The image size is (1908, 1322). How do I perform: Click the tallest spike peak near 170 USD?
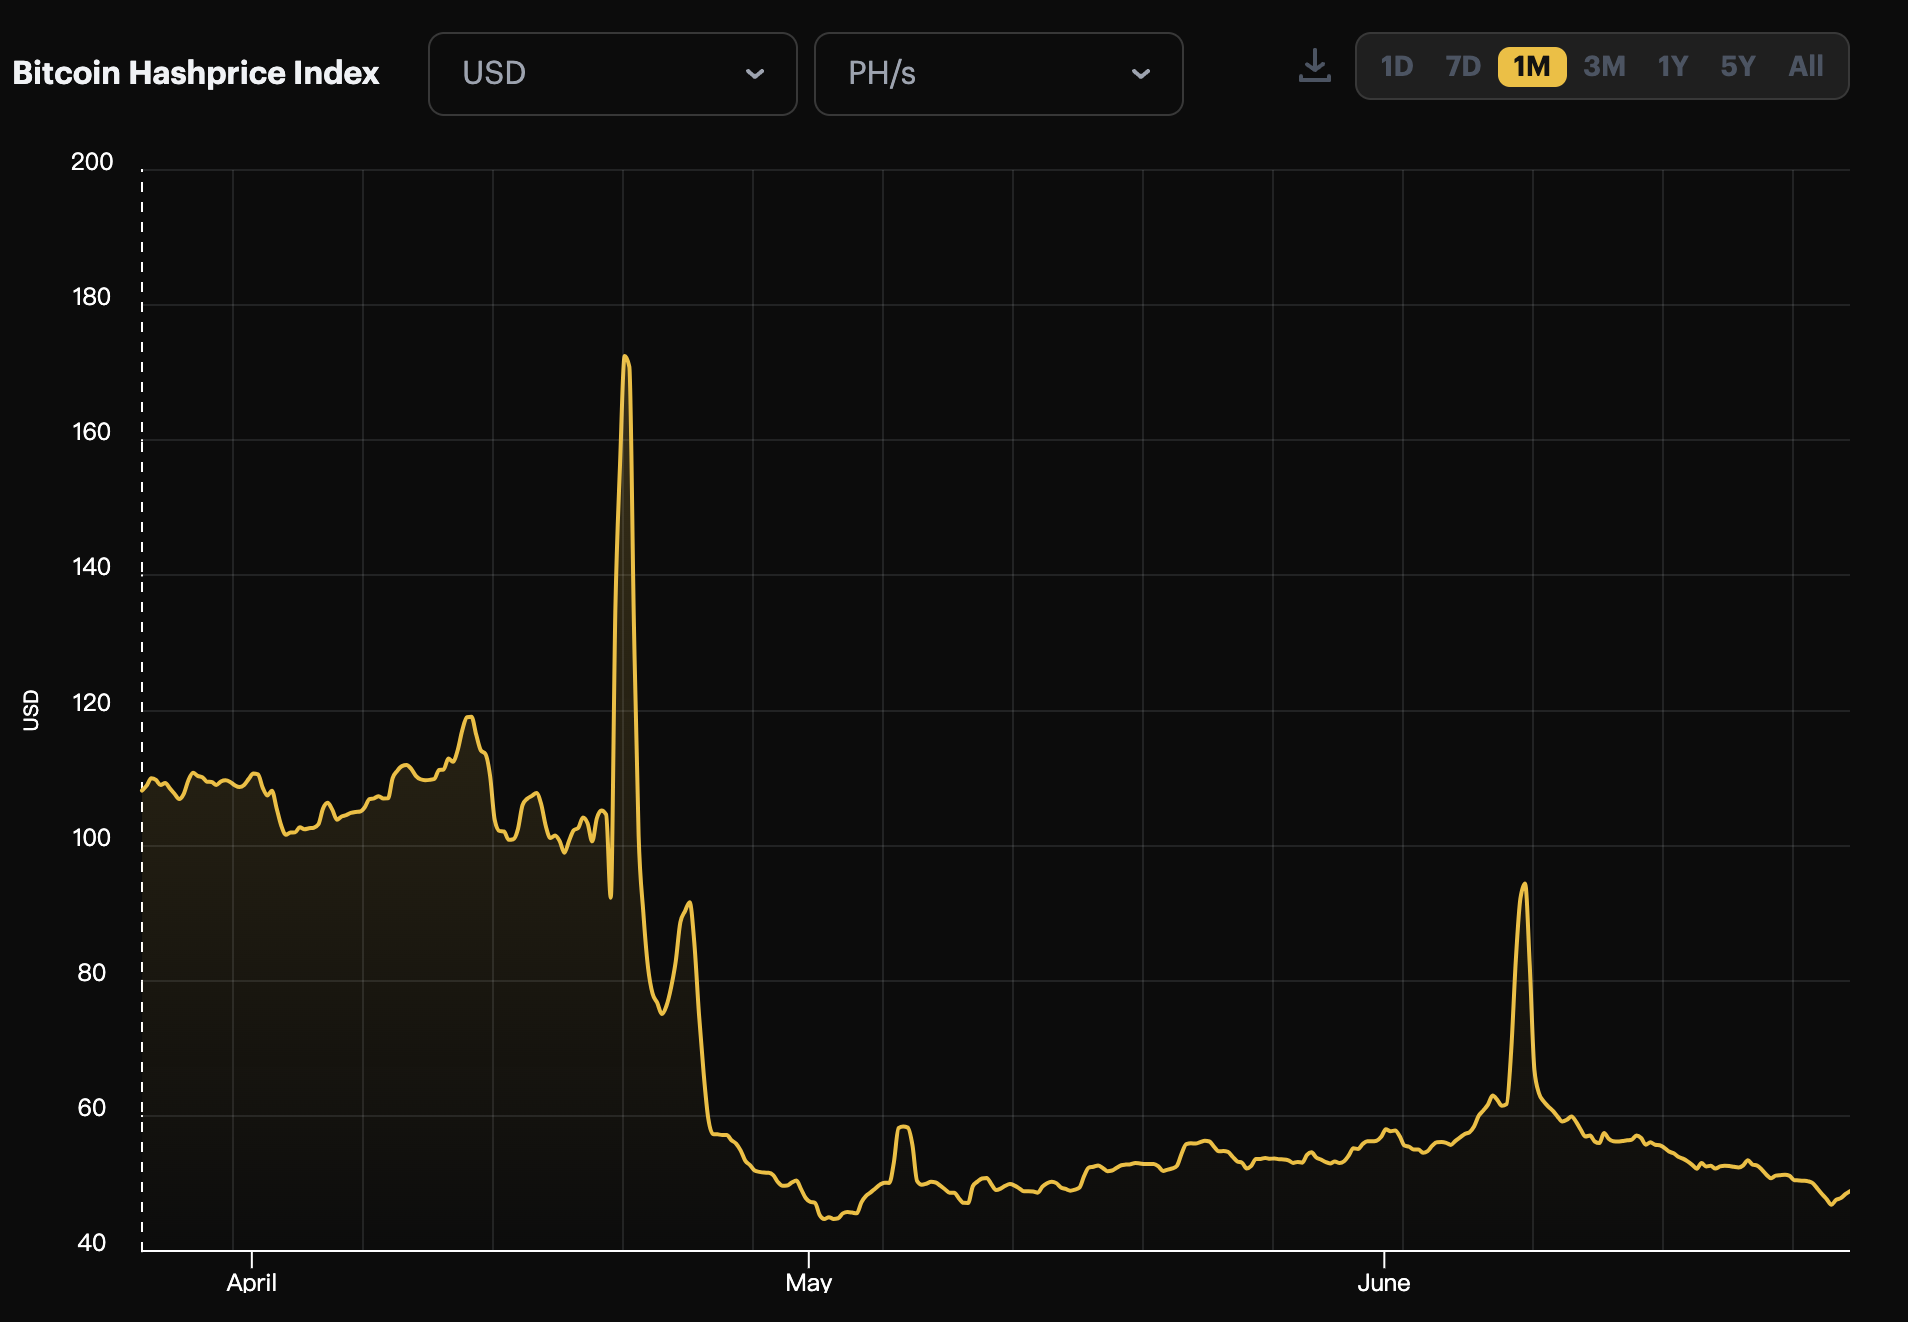625,357
